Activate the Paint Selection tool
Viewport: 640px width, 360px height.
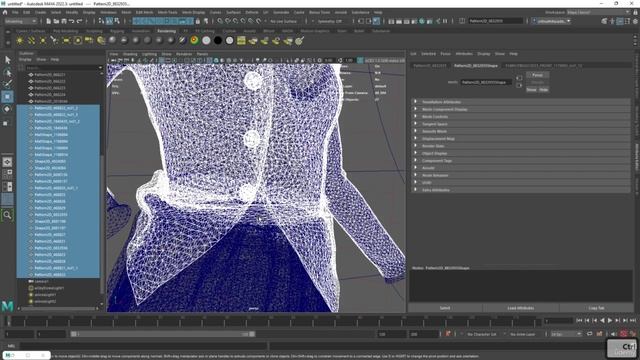pos(7,84)
